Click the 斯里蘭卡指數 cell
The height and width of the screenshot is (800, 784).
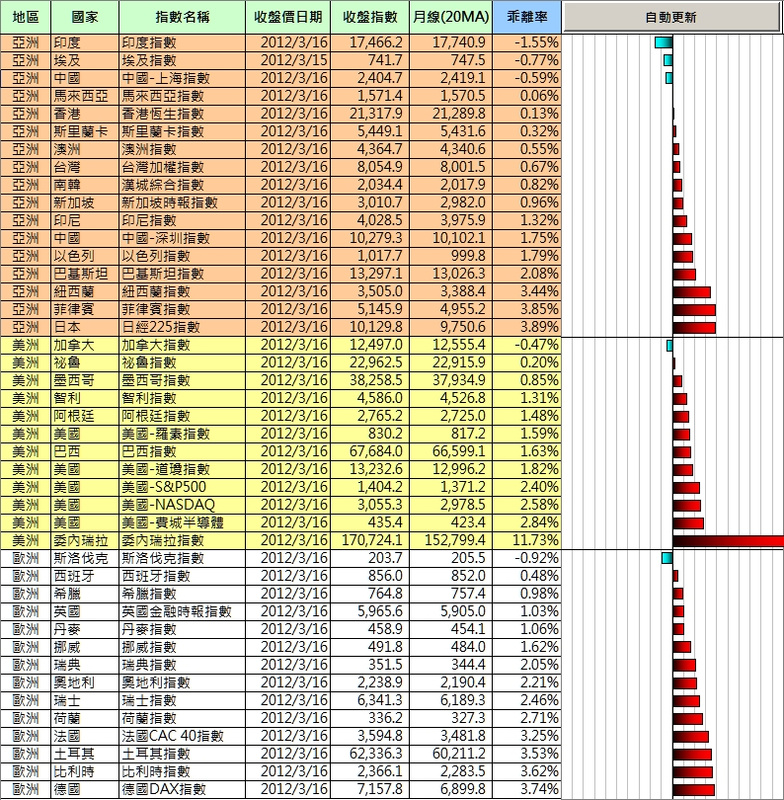(x=182, y=132)
